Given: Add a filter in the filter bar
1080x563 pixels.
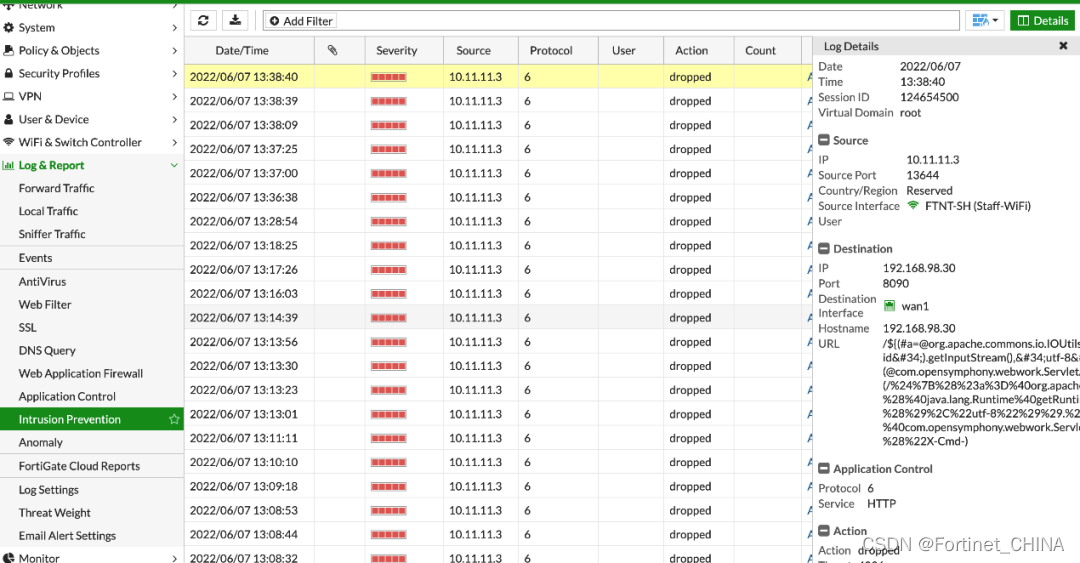Looking at the screenshot, I should (x=301, y=21).
